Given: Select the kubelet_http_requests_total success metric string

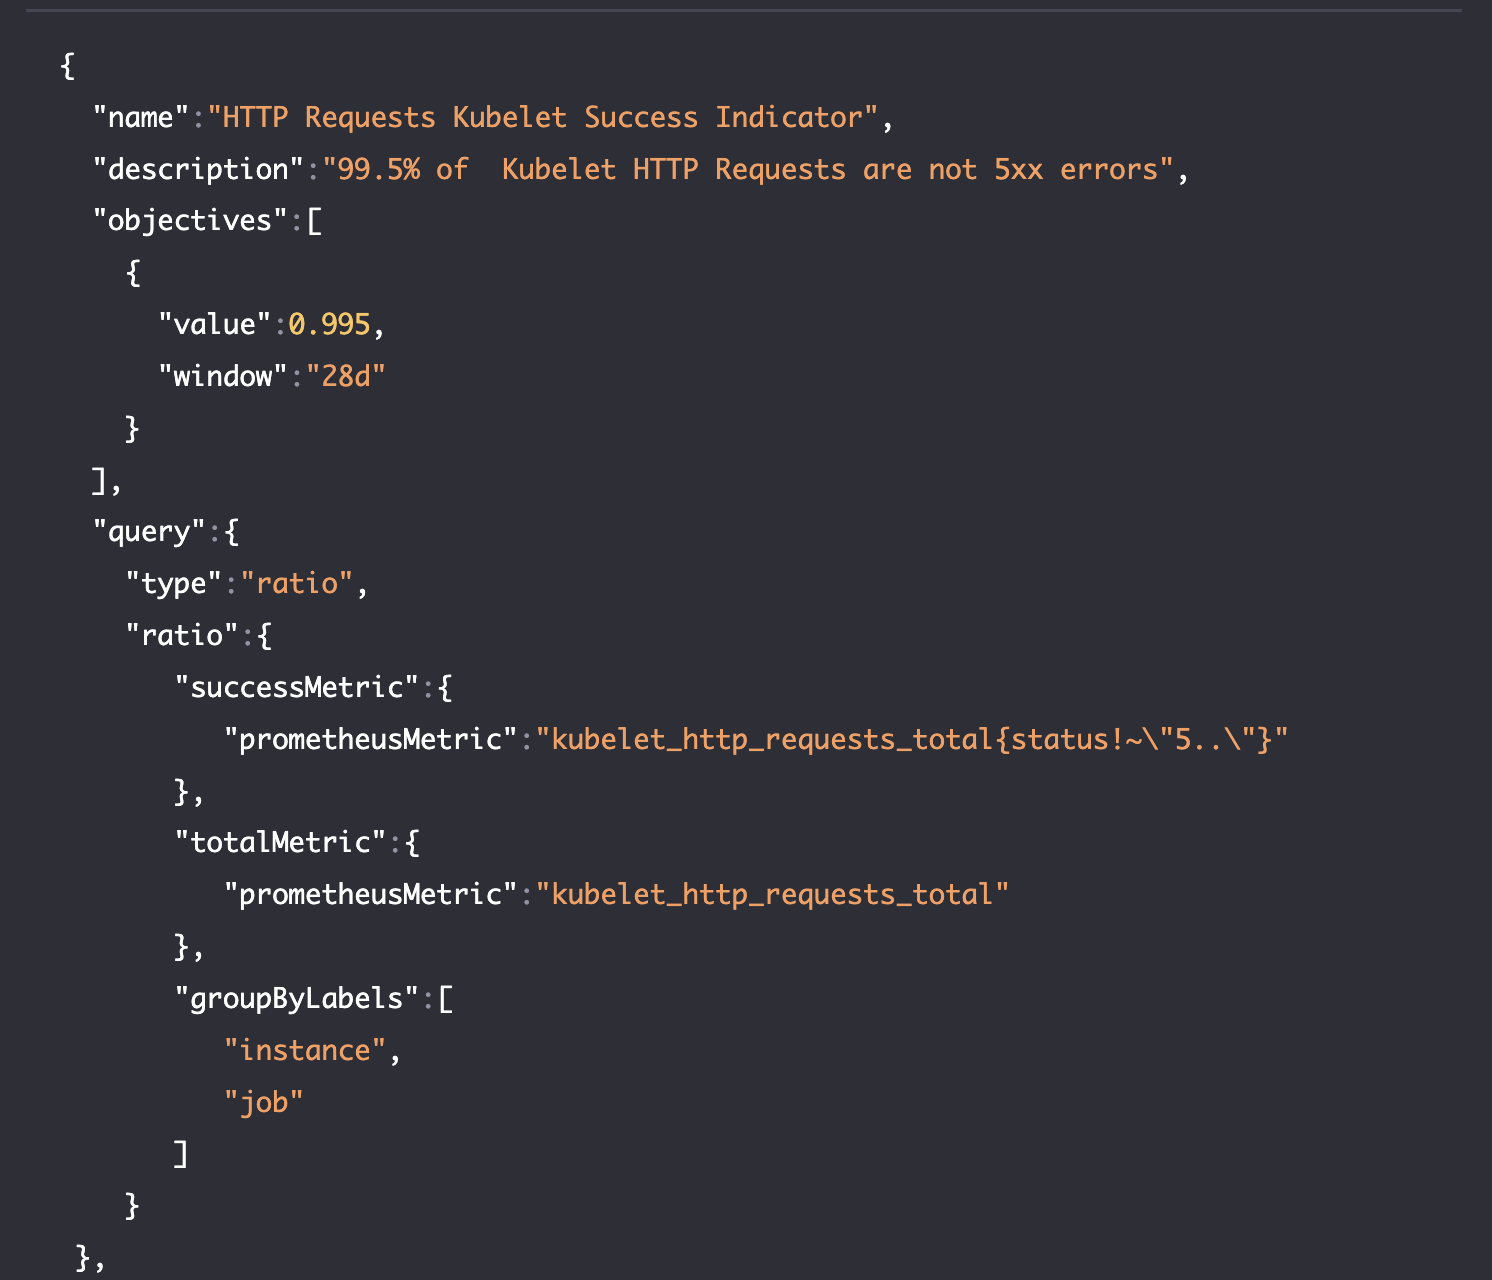Looking at the screenshot, I should point(912,738).
